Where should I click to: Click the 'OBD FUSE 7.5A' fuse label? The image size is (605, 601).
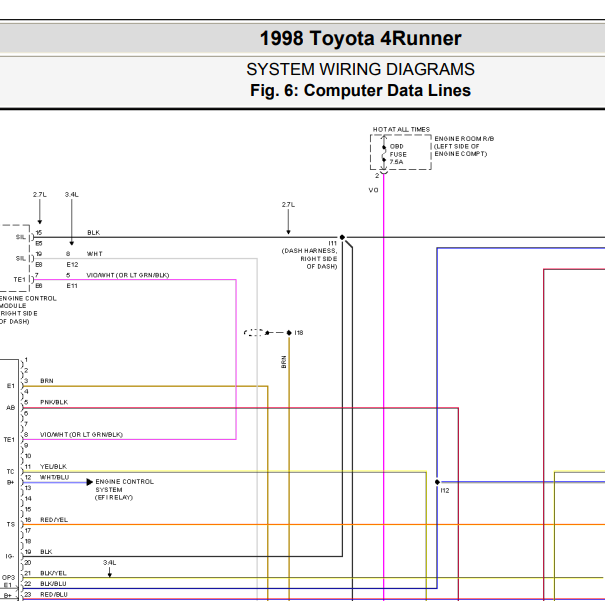coord(398,154)
